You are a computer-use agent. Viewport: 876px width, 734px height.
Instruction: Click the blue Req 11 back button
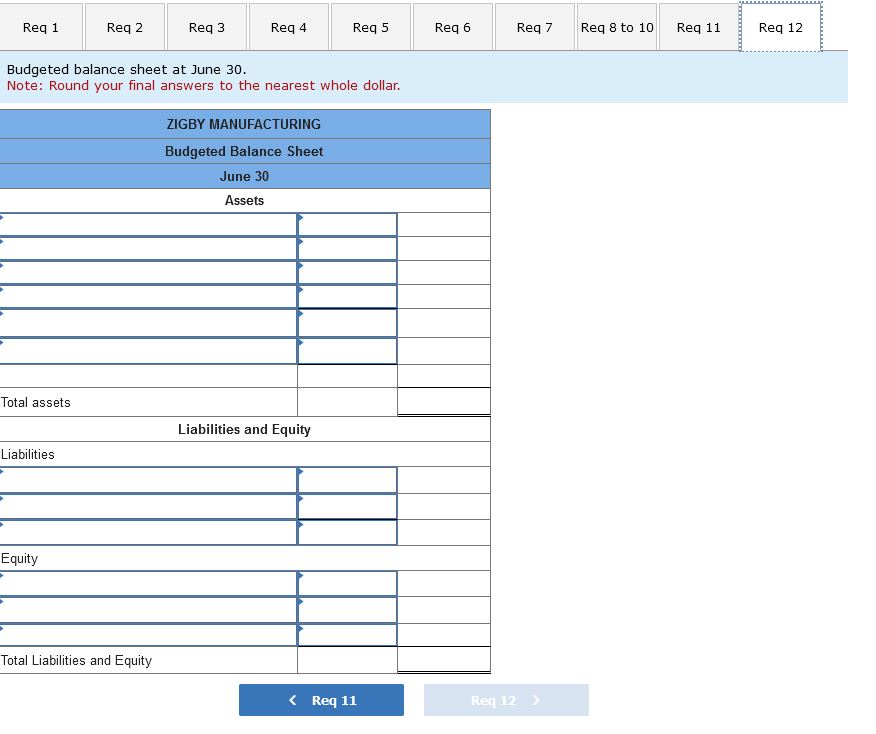pos(321,700)
